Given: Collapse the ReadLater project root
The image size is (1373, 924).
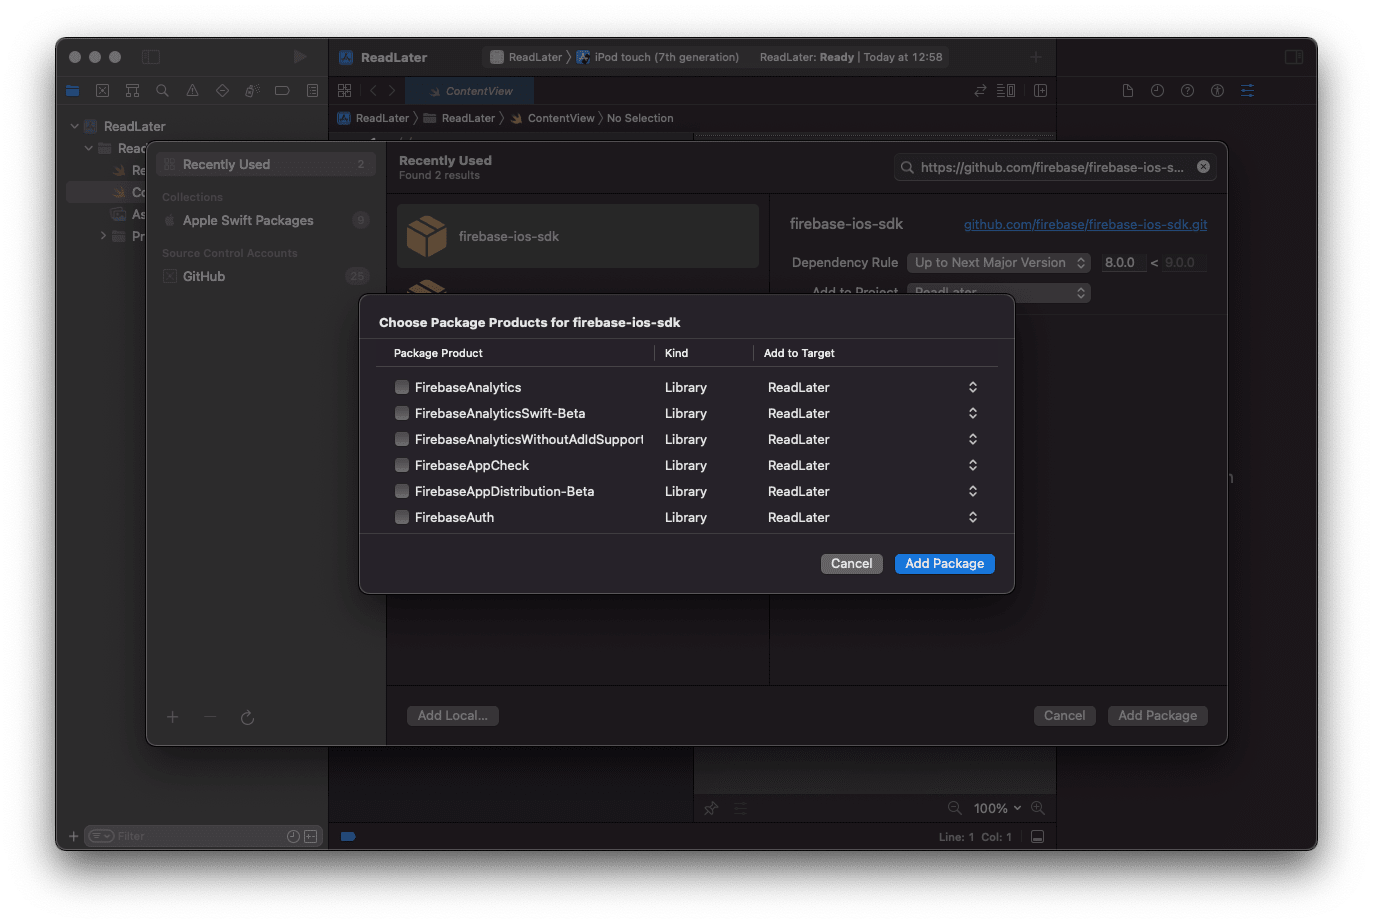Looking at the screenshot, I should 74,126.
